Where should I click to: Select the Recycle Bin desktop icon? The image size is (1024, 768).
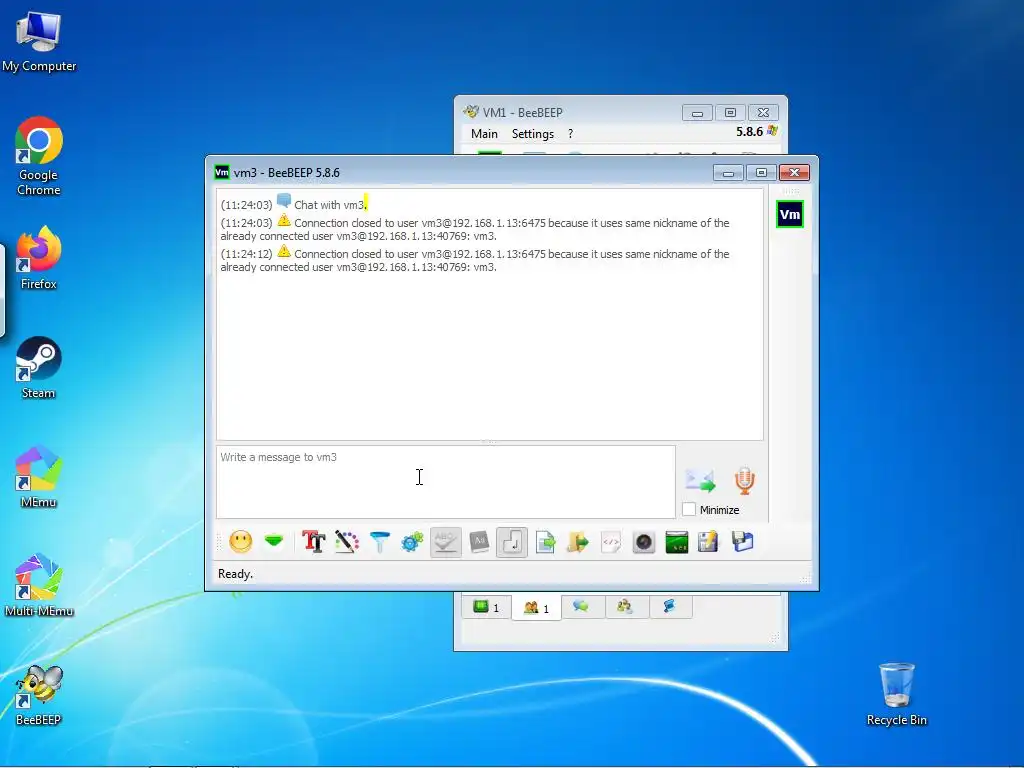coord(897,695)
